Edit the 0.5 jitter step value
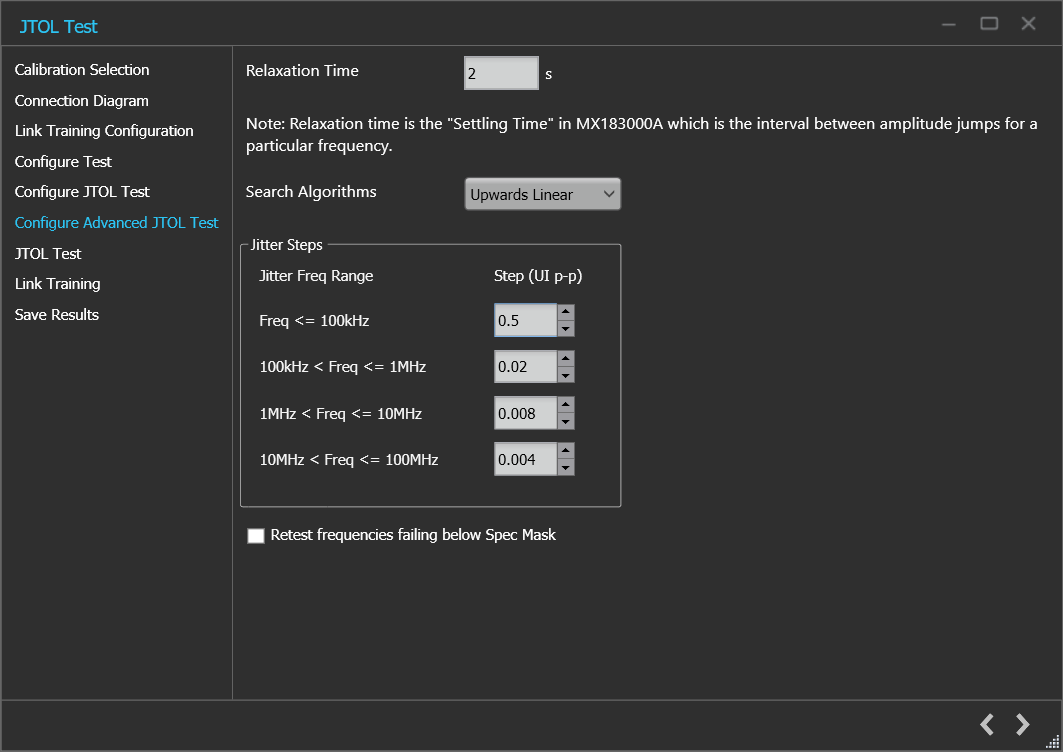 coord(525,320)
